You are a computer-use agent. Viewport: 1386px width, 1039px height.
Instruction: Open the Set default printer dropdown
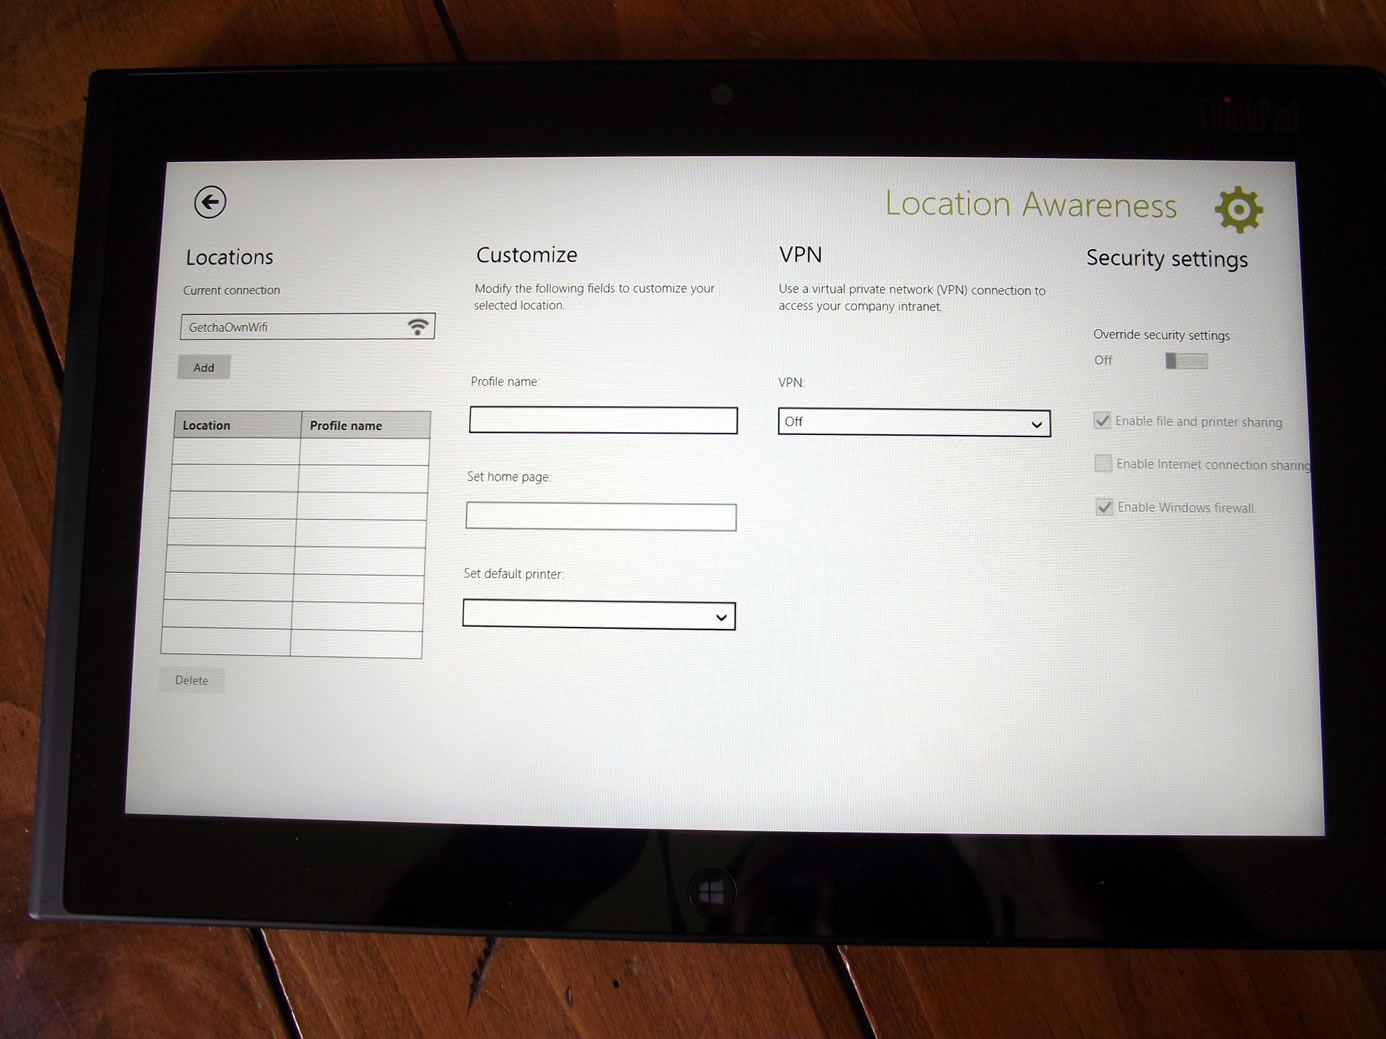(599, 615)
